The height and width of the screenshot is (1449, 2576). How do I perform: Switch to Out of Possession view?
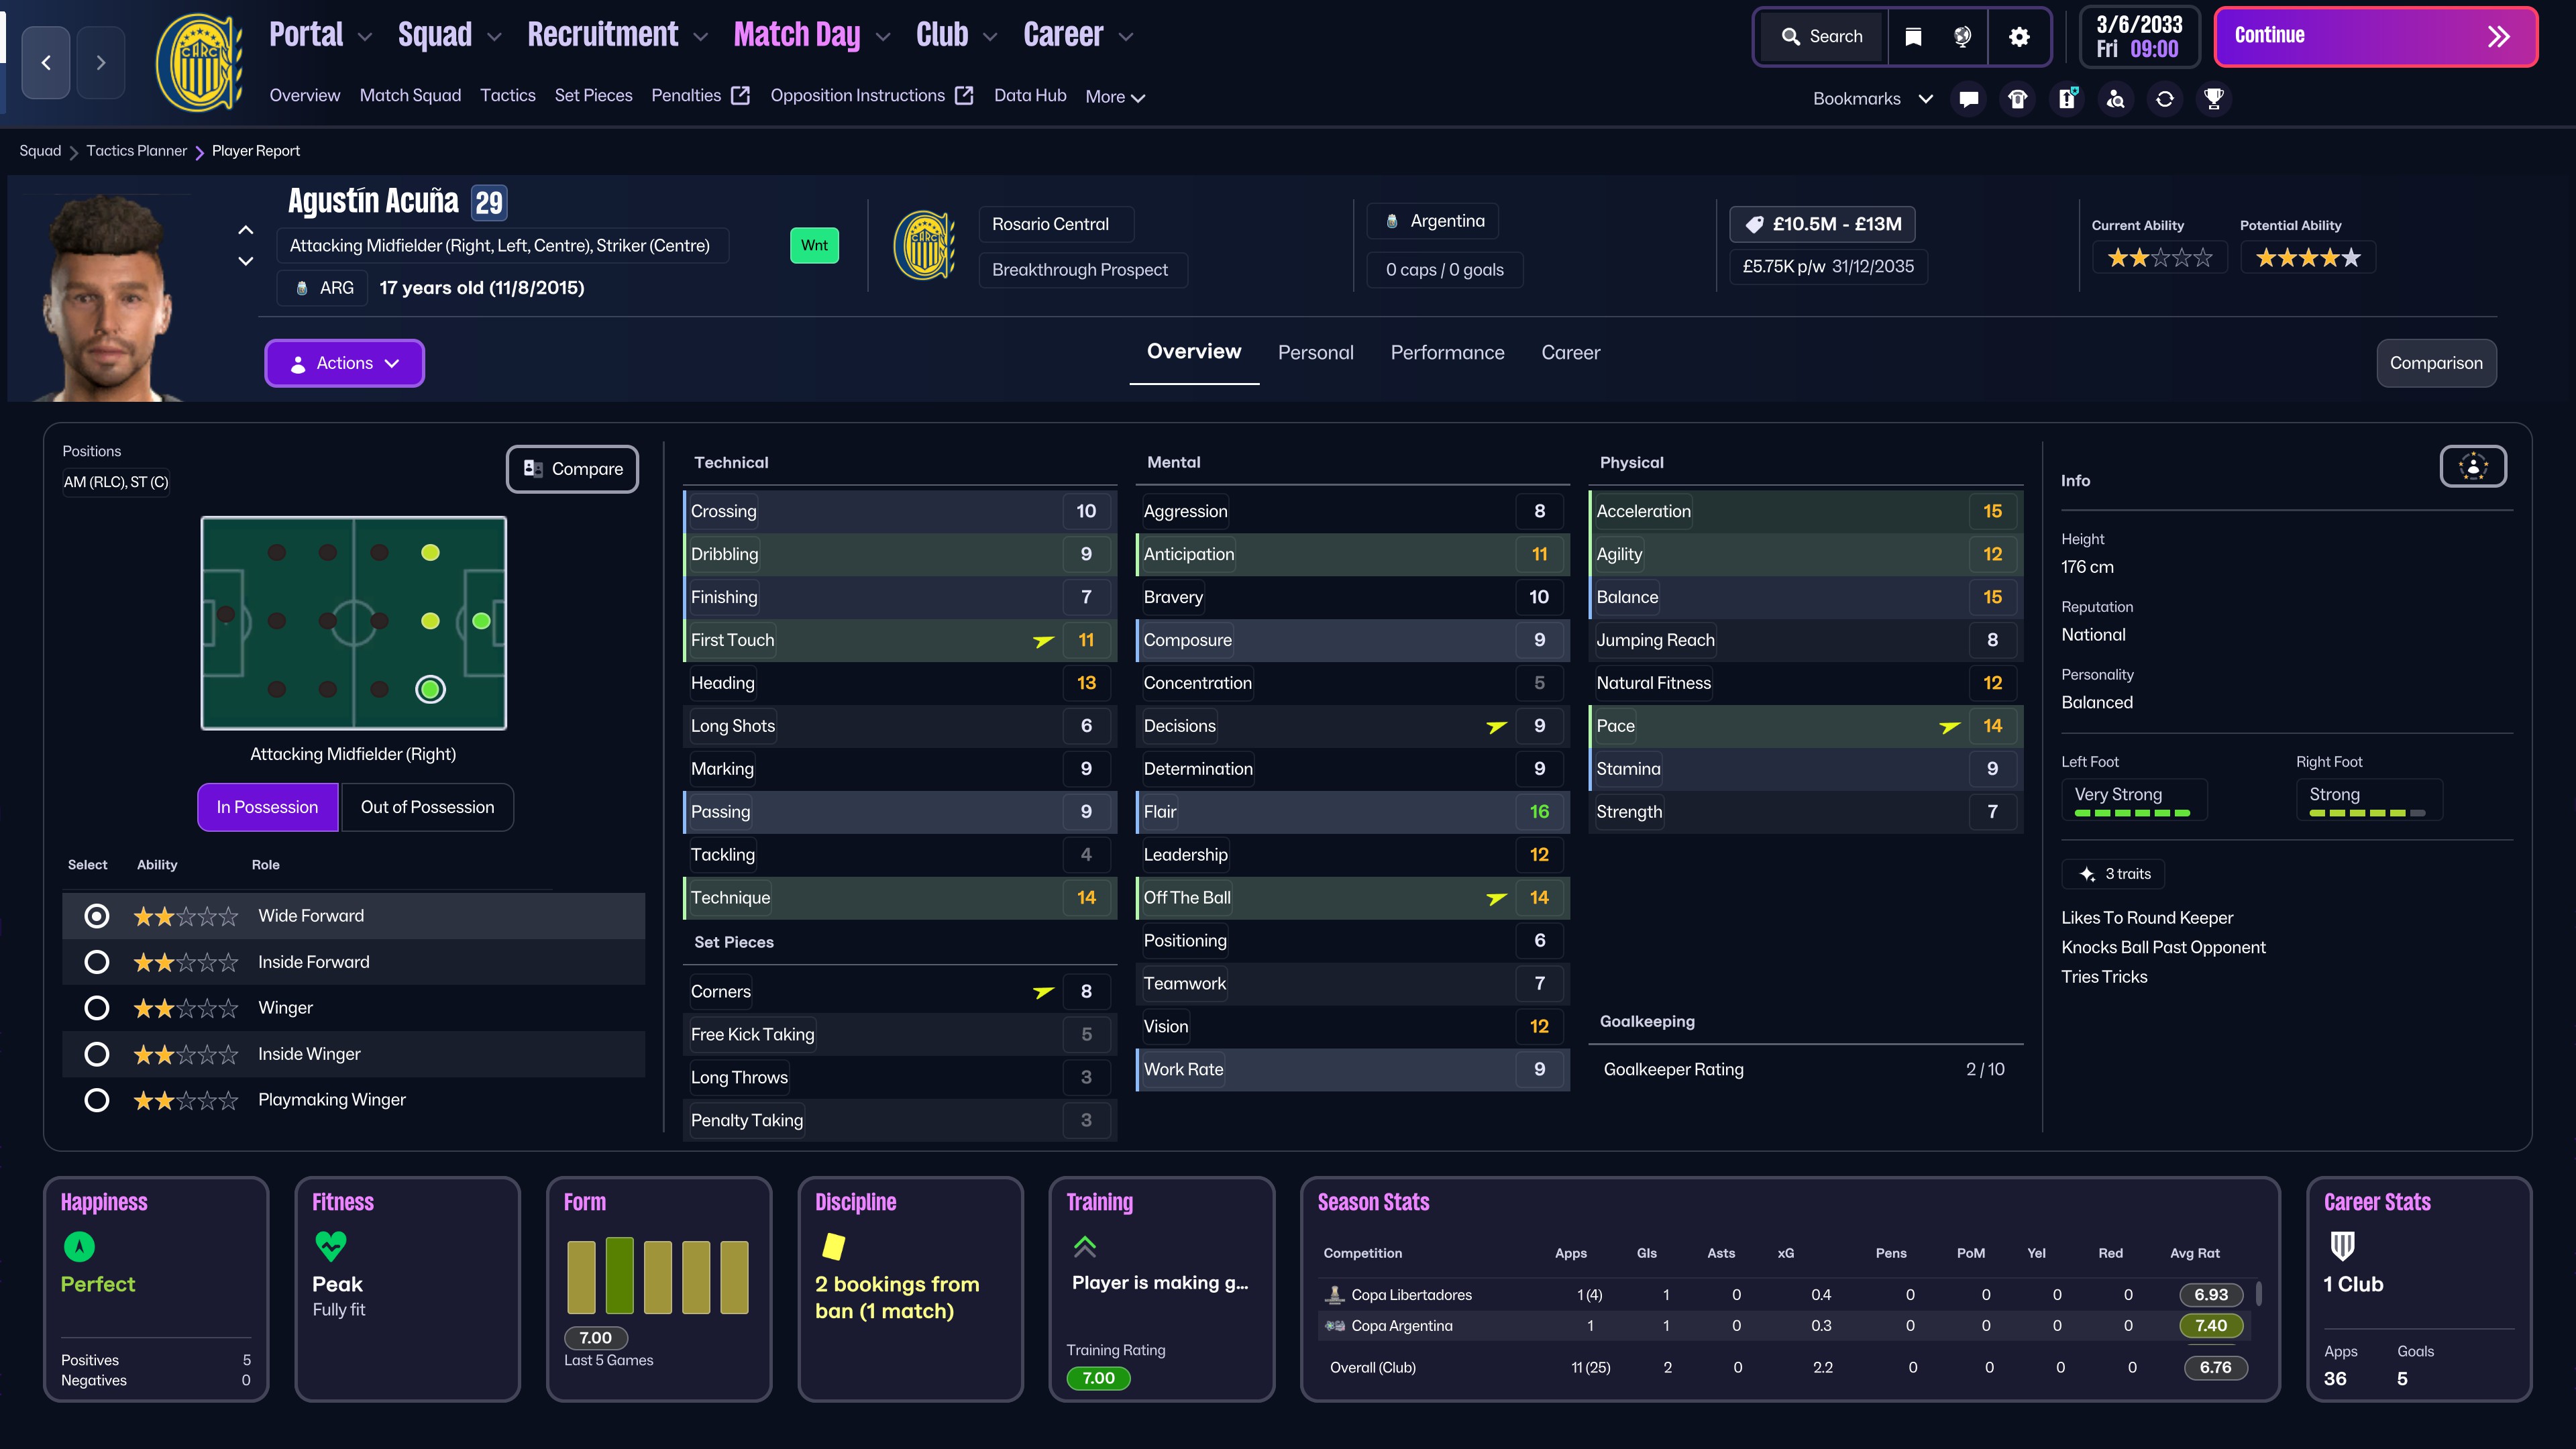pos(427,807)
